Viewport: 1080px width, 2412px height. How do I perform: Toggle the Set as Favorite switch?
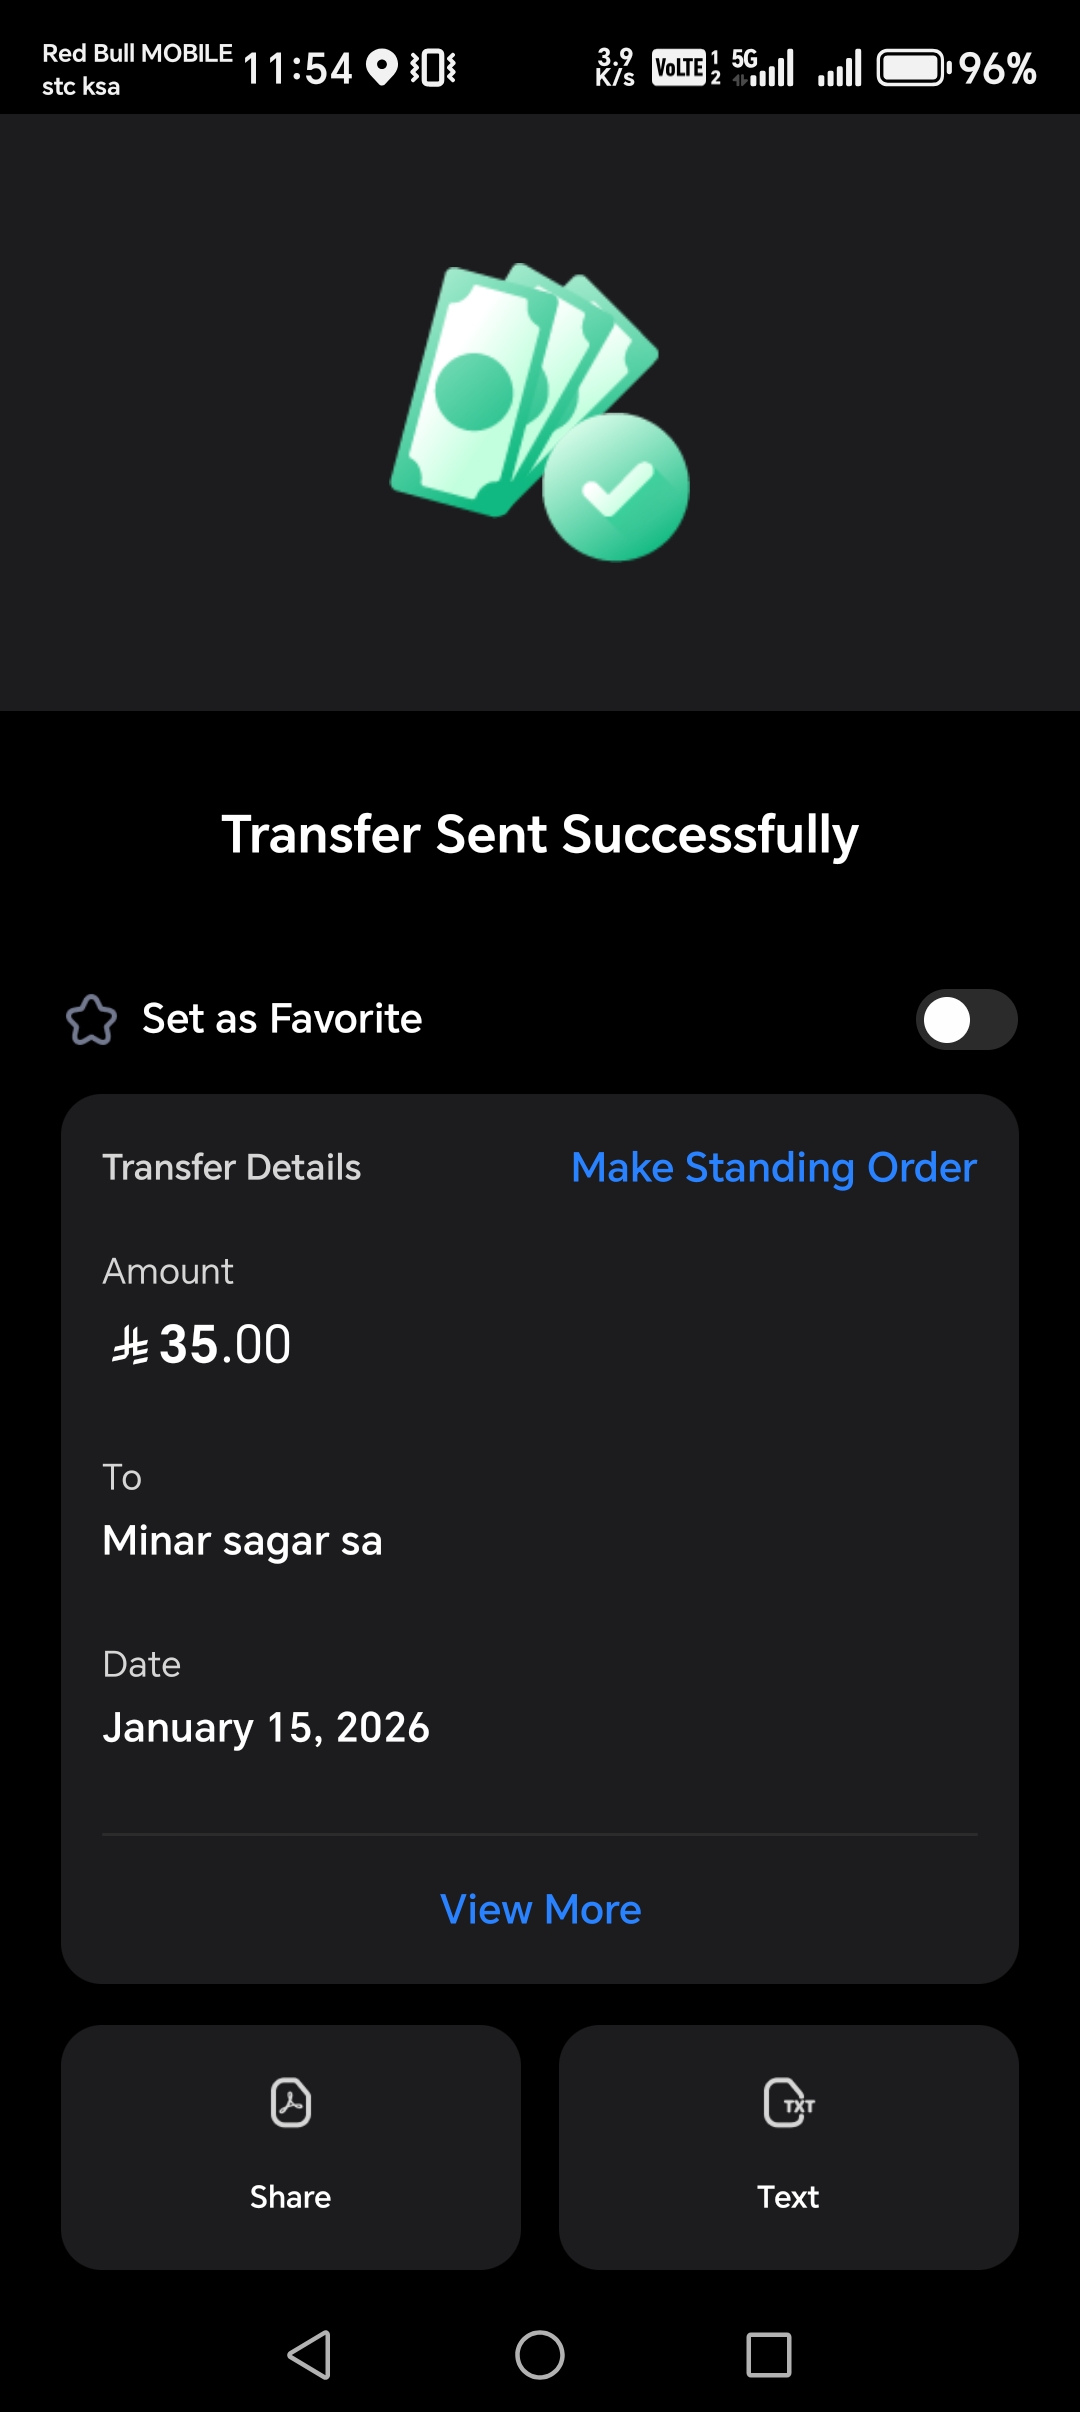point(966,1020)
